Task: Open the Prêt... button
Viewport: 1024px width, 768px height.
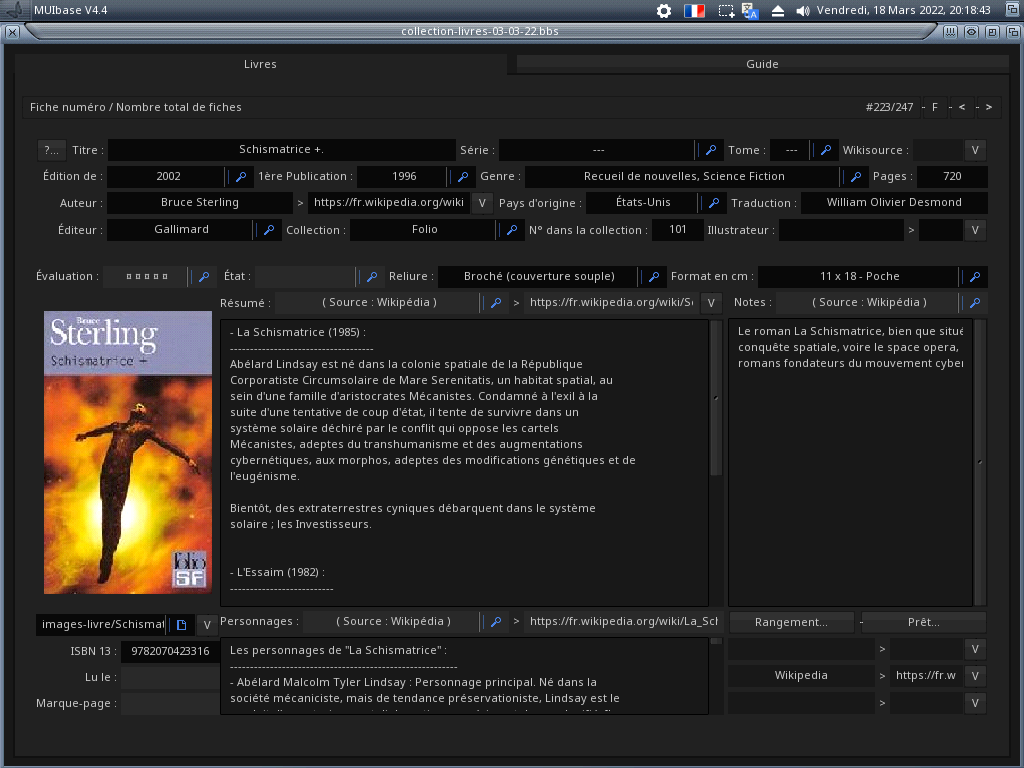Action: (x=923, y=622)
